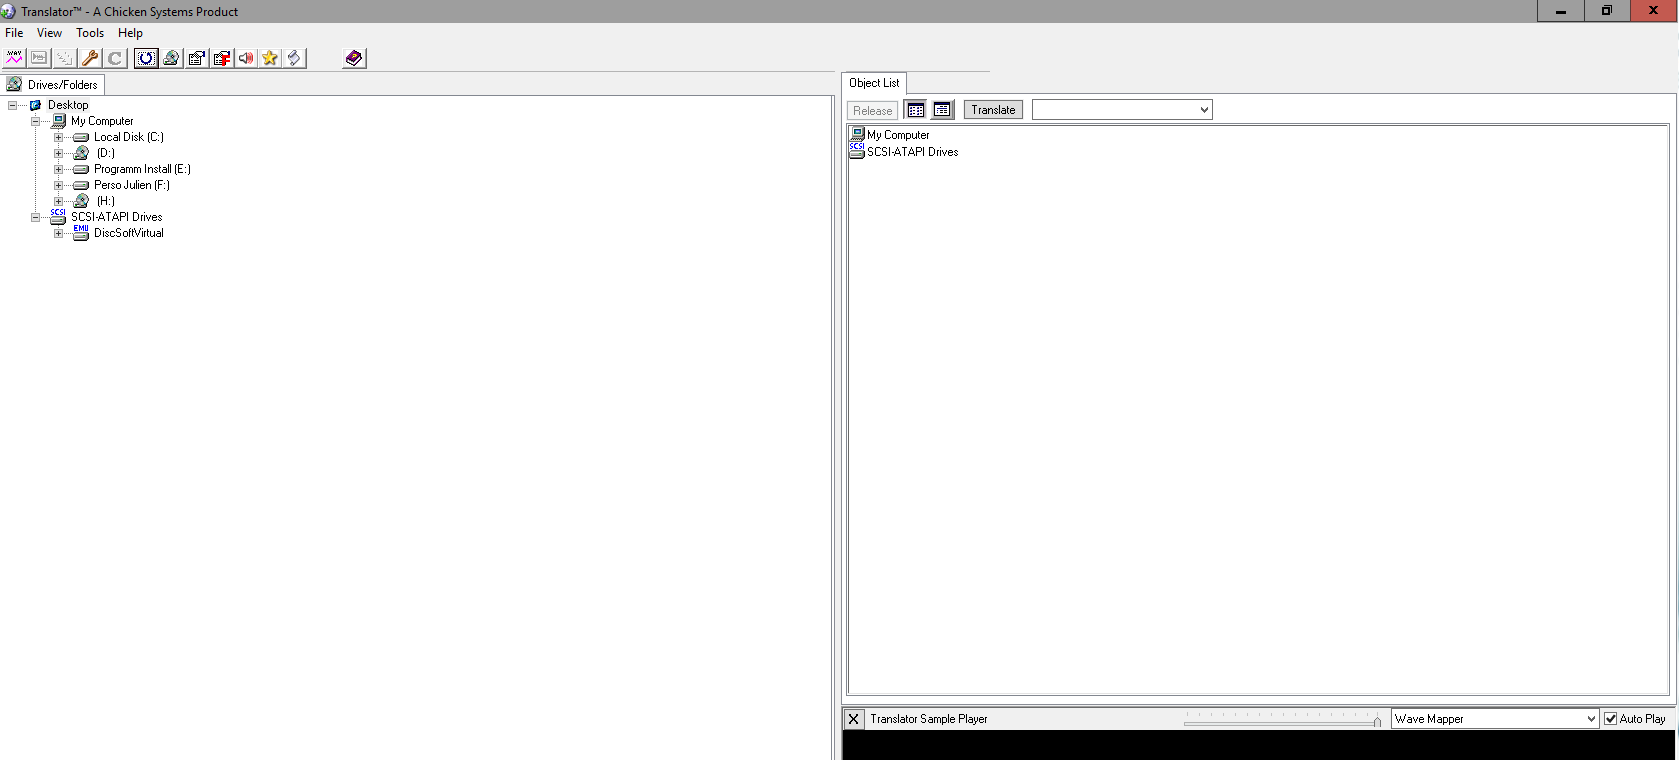Open the Help menu

click(130, 33)
